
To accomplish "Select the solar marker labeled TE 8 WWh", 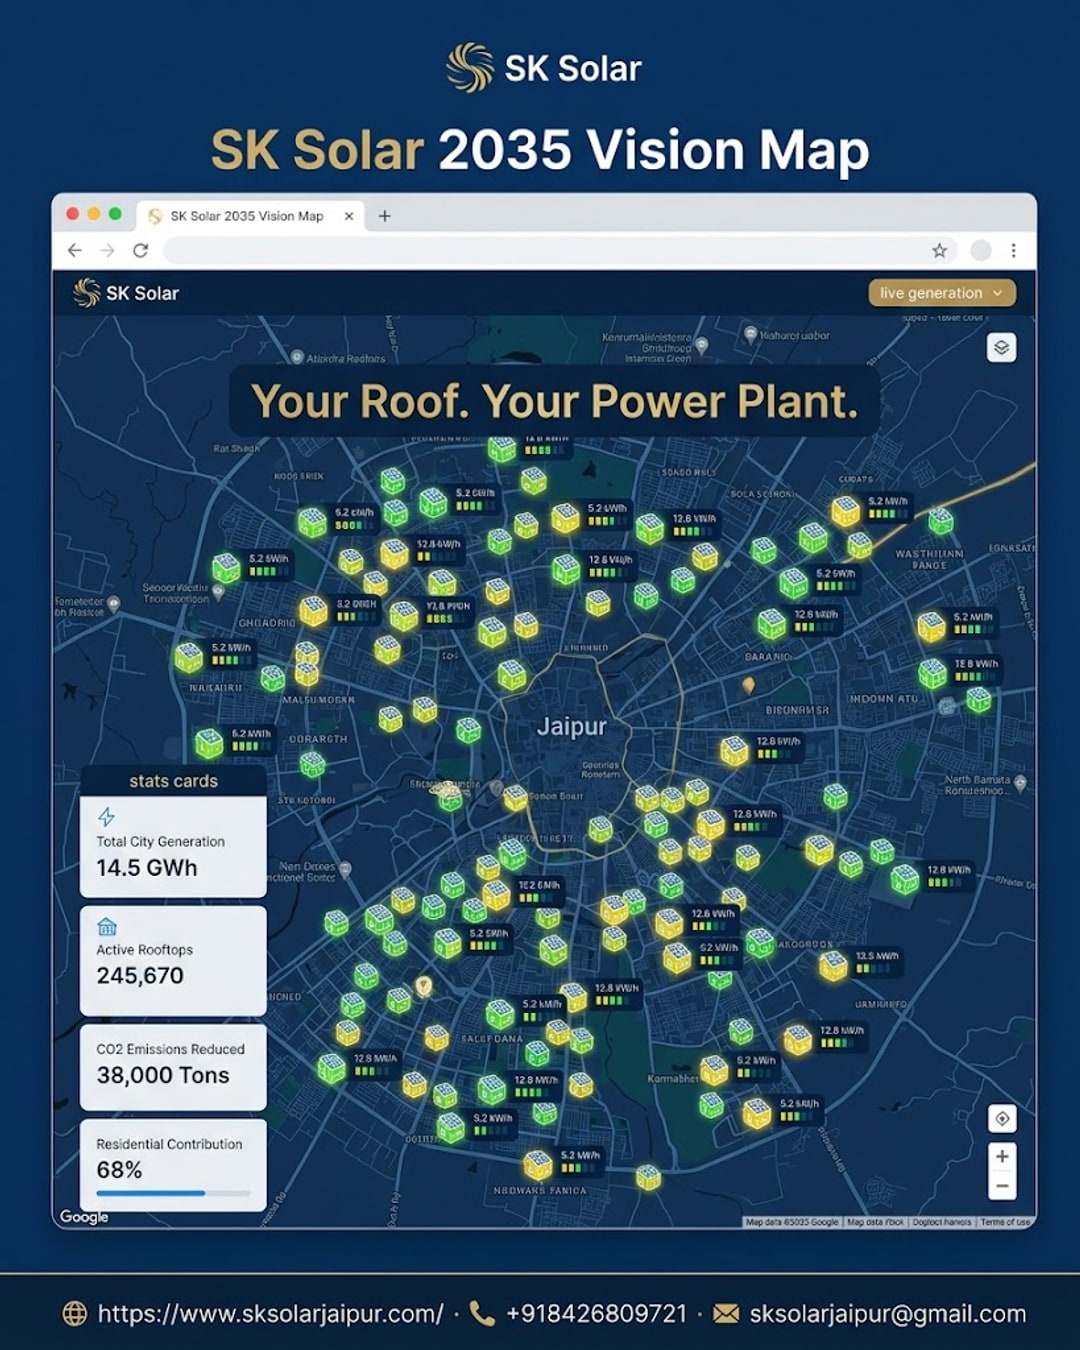I will [x=933, y=673].
